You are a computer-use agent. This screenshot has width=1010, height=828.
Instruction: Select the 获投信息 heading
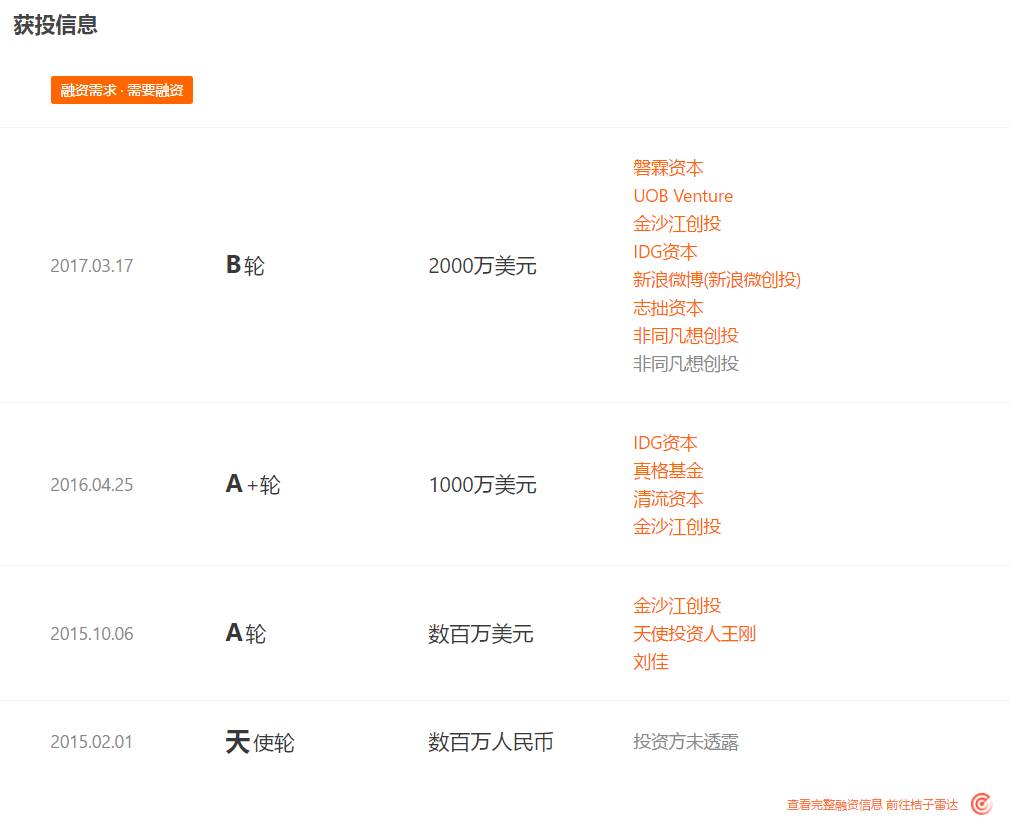(x=55, y=24)
